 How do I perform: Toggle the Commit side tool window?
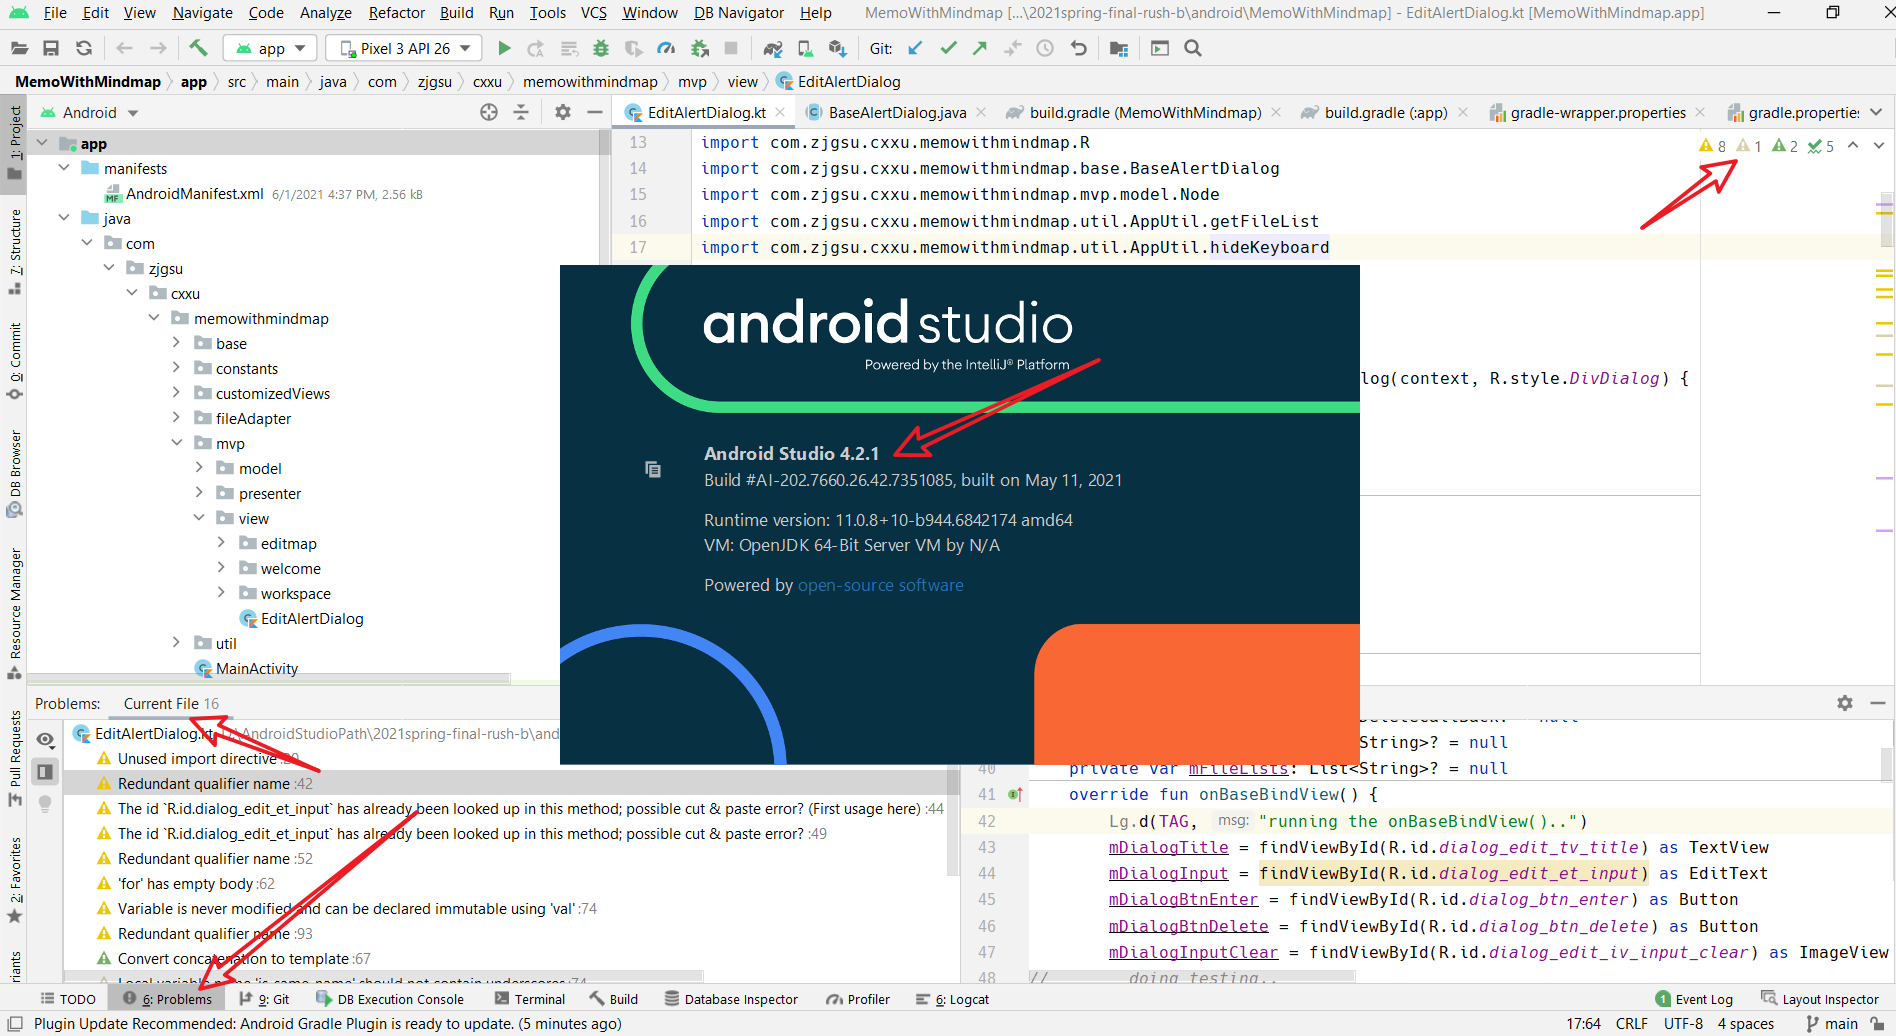(14, 361)
